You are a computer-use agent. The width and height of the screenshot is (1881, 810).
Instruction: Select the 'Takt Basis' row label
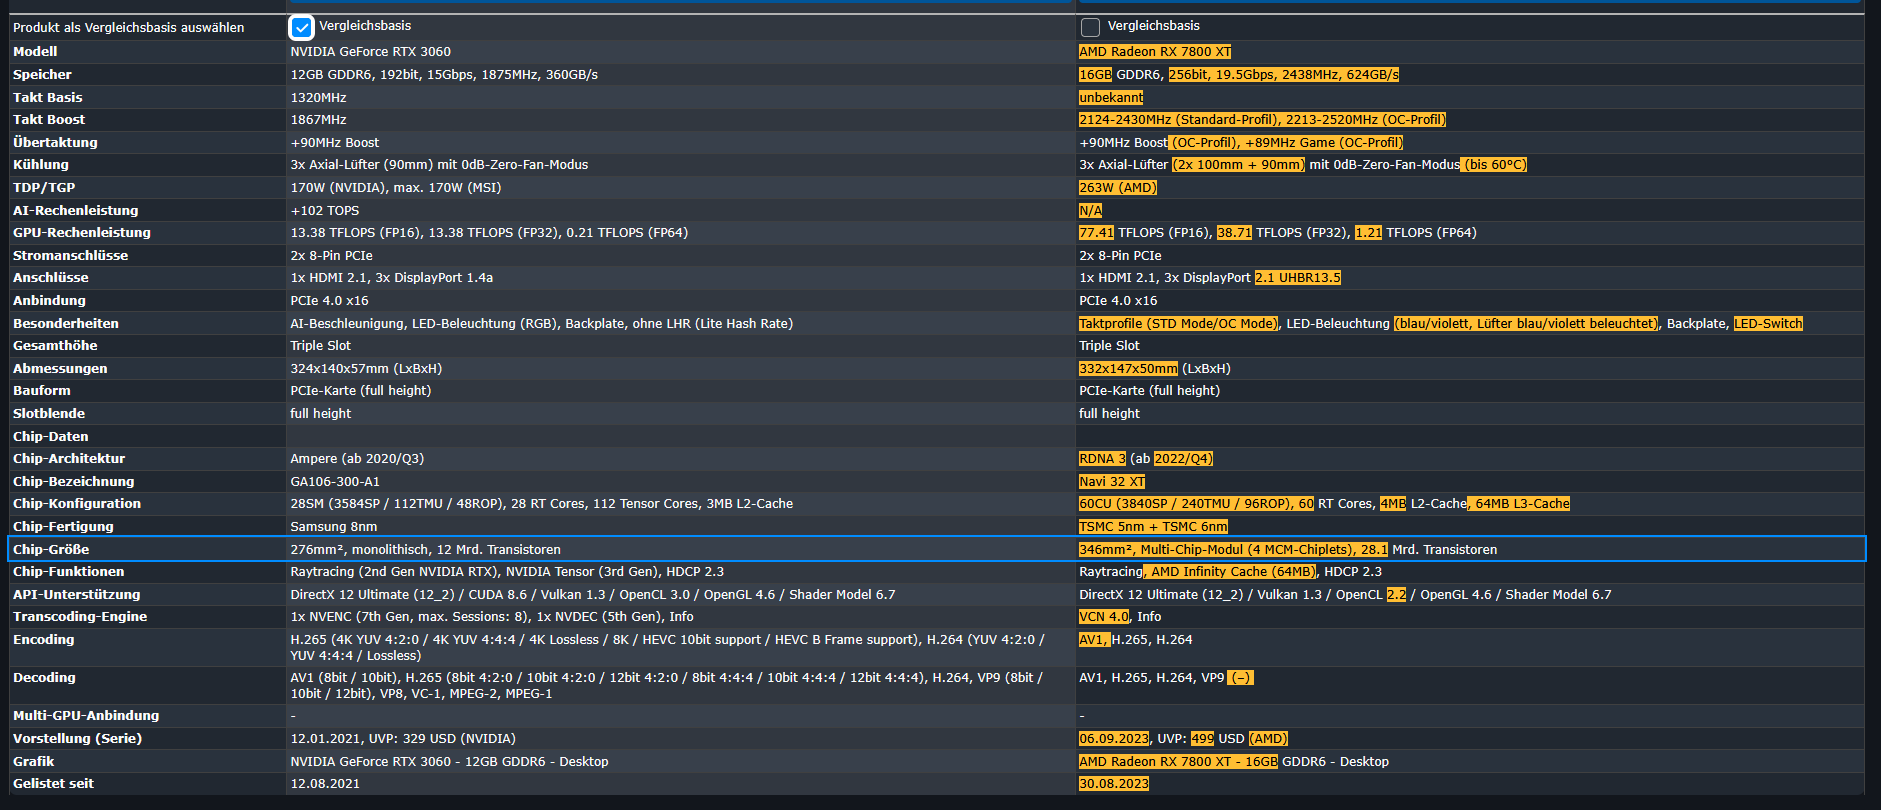tap(47, 97)
